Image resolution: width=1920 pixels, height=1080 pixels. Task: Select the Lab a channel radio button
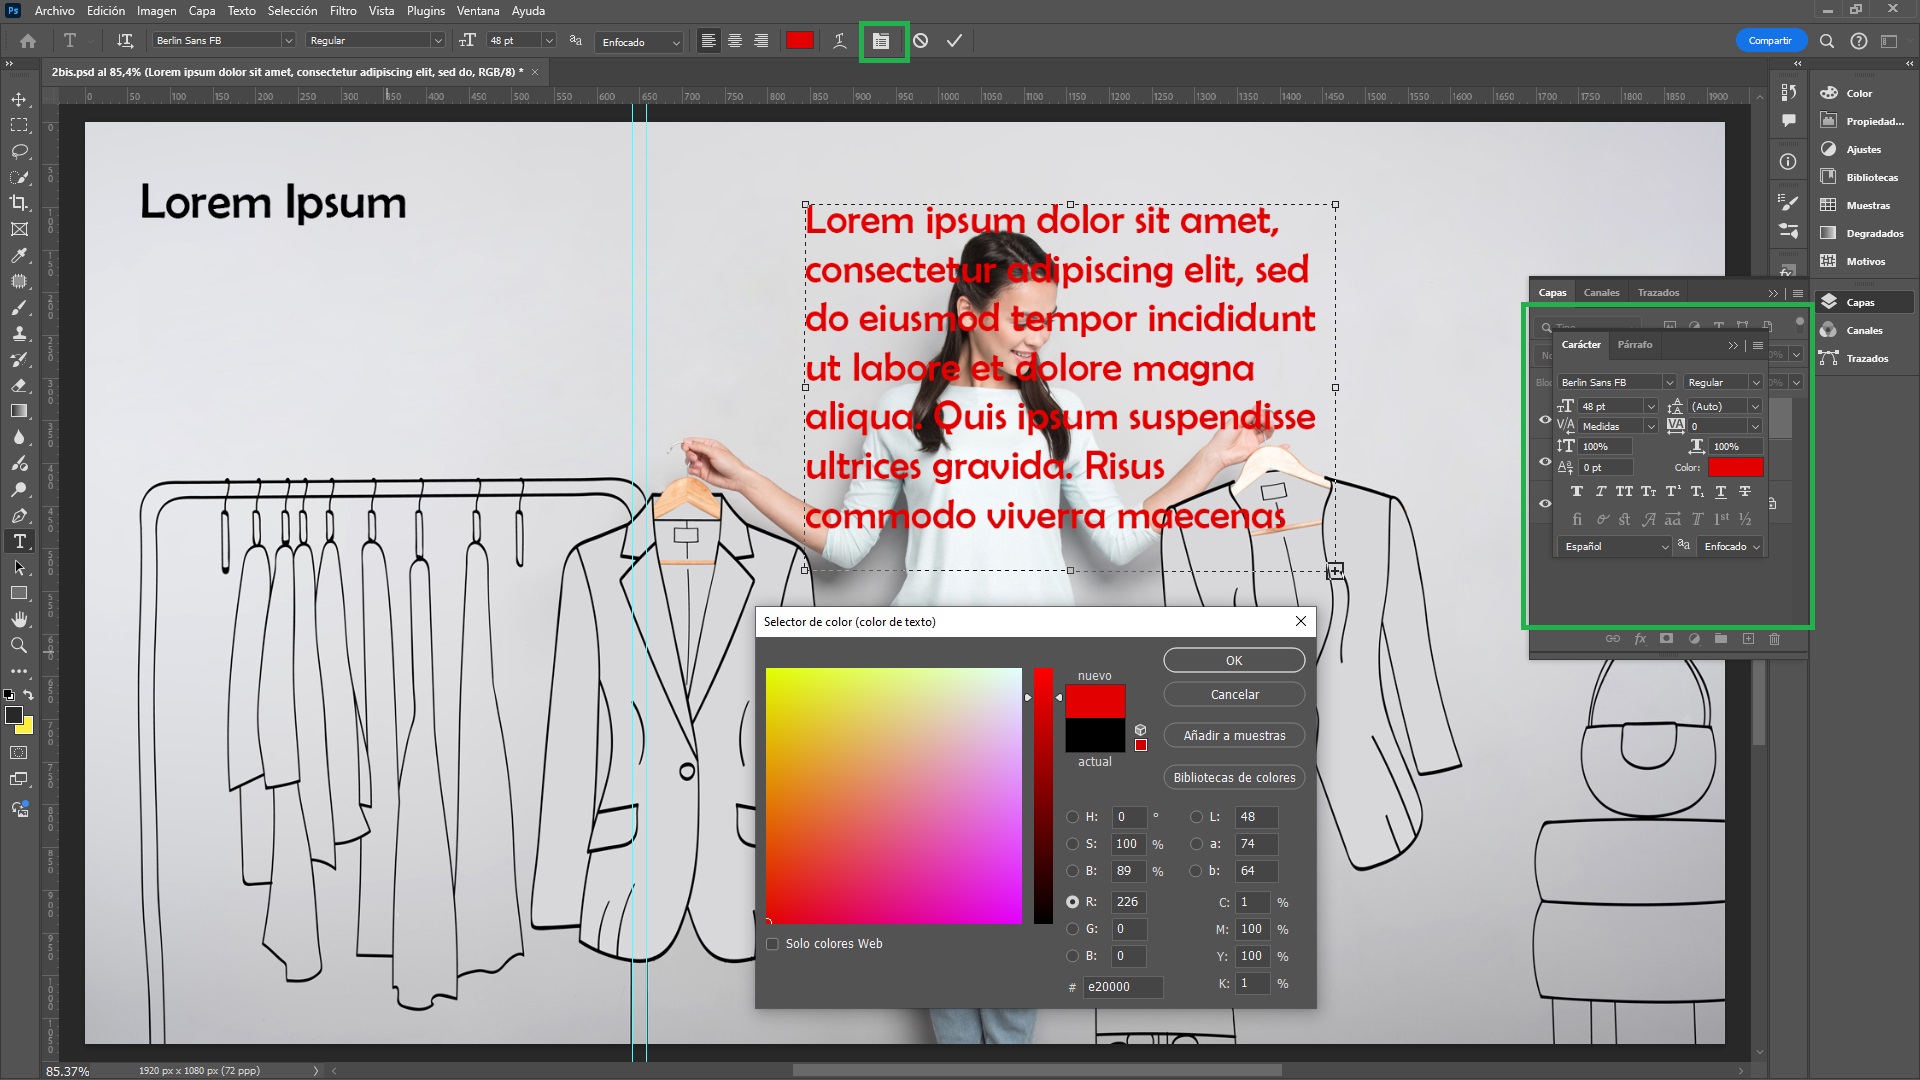(1196, 844)
